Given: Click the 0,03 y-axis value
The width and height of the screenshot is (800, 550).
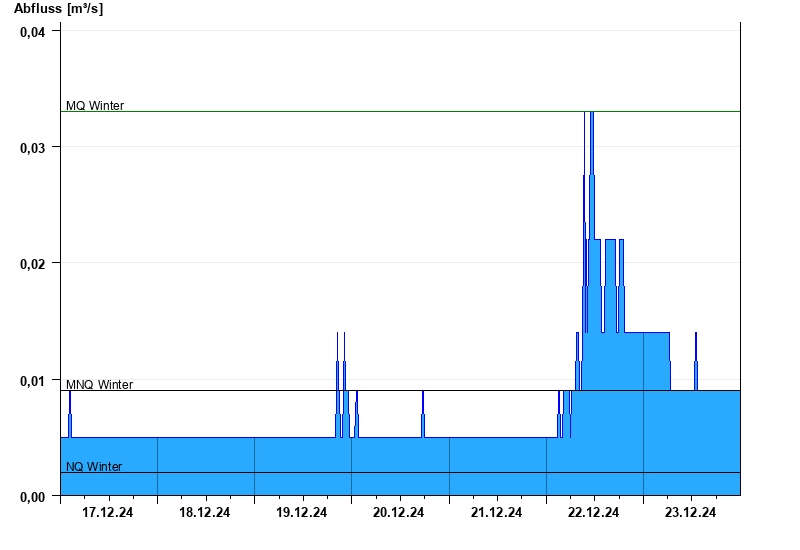Looking at the screenshot, I should tap(33, 148).
